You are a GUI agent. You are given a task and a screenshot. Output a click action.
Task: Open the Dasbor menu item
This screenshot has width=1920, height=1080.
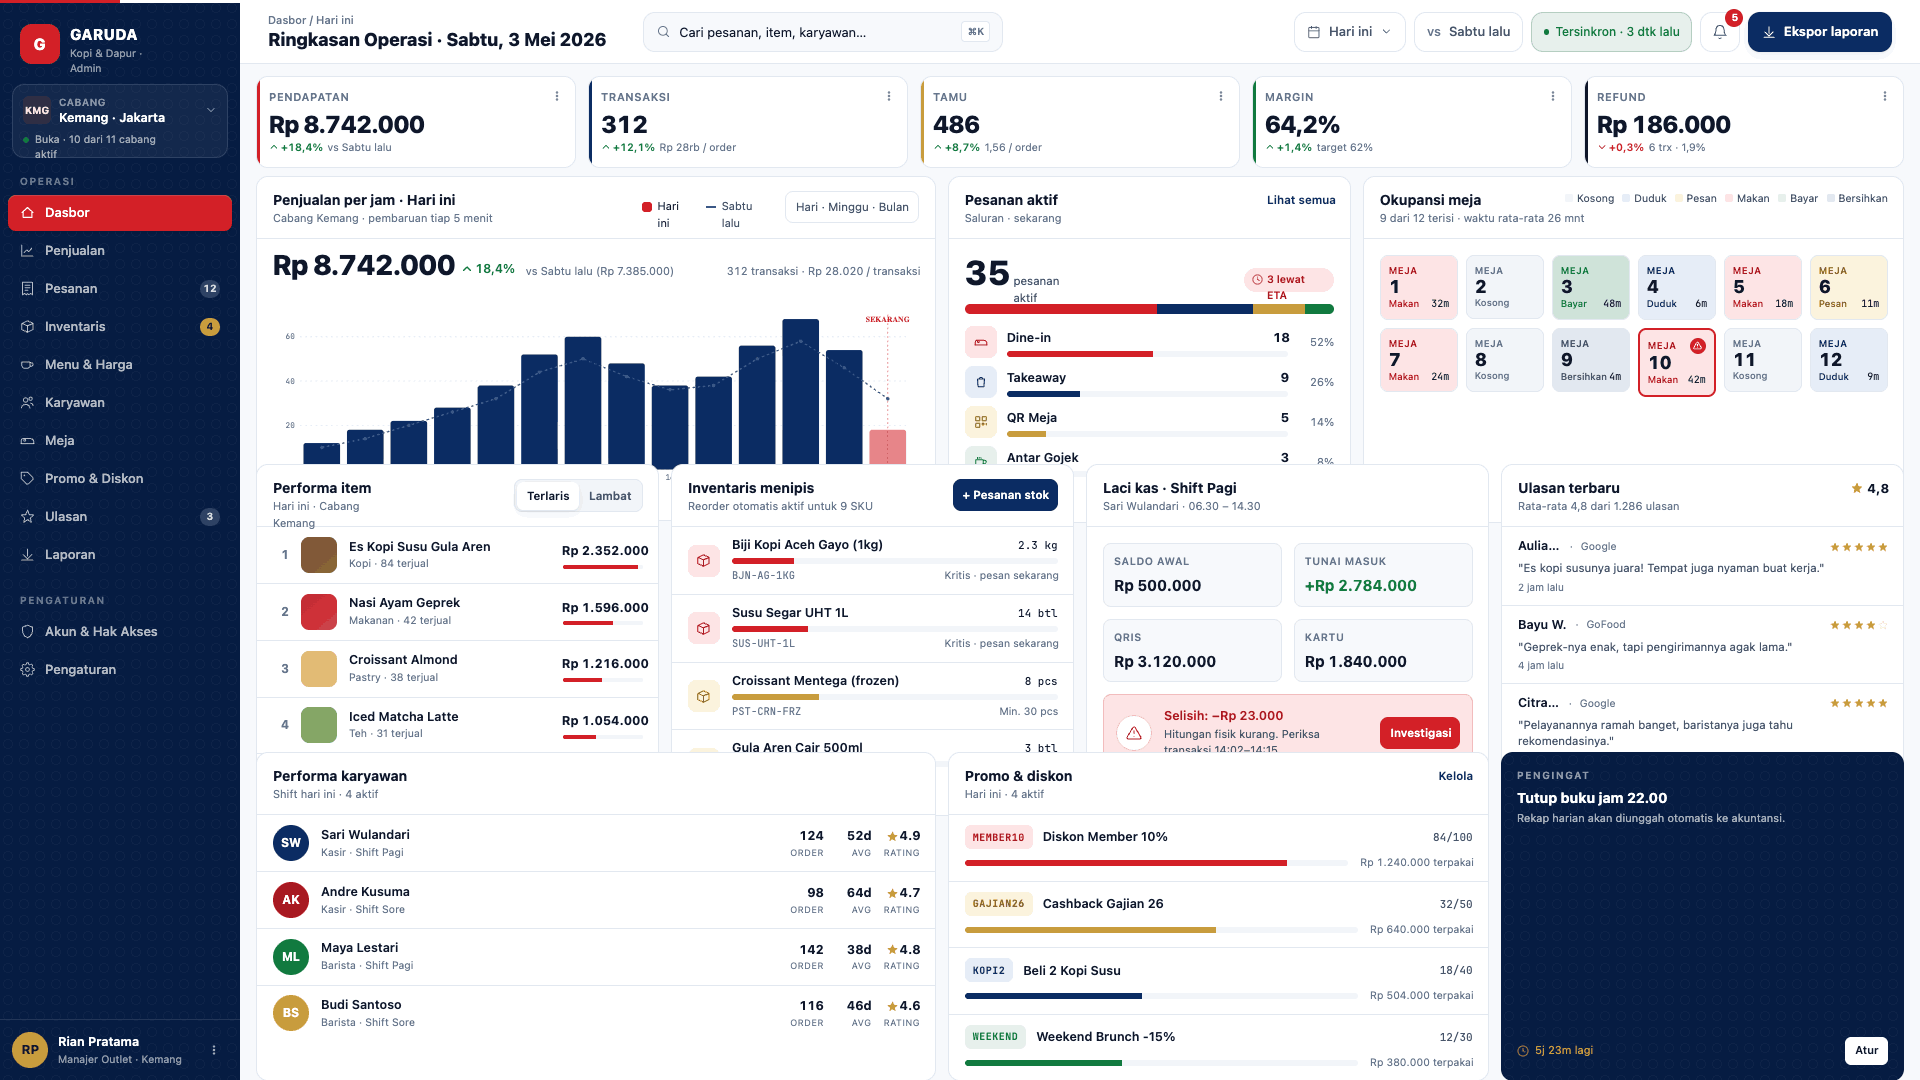[120, 213]
